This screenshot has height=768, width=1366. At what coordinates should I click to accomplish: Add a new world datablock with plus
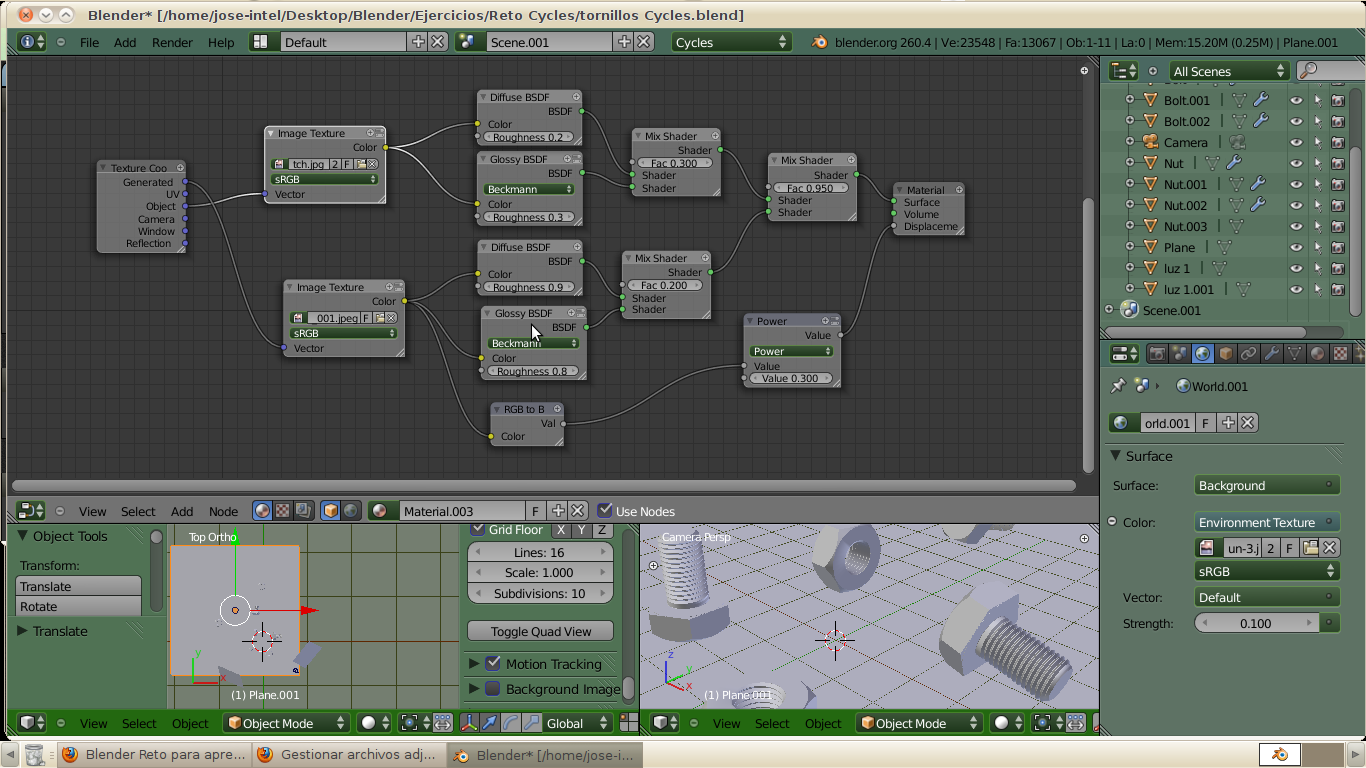[x=1228, y=423]
